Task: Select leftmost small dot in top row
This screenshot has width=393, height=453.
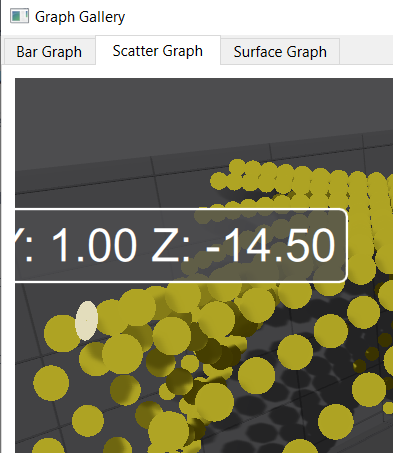Action: point(218,181)
